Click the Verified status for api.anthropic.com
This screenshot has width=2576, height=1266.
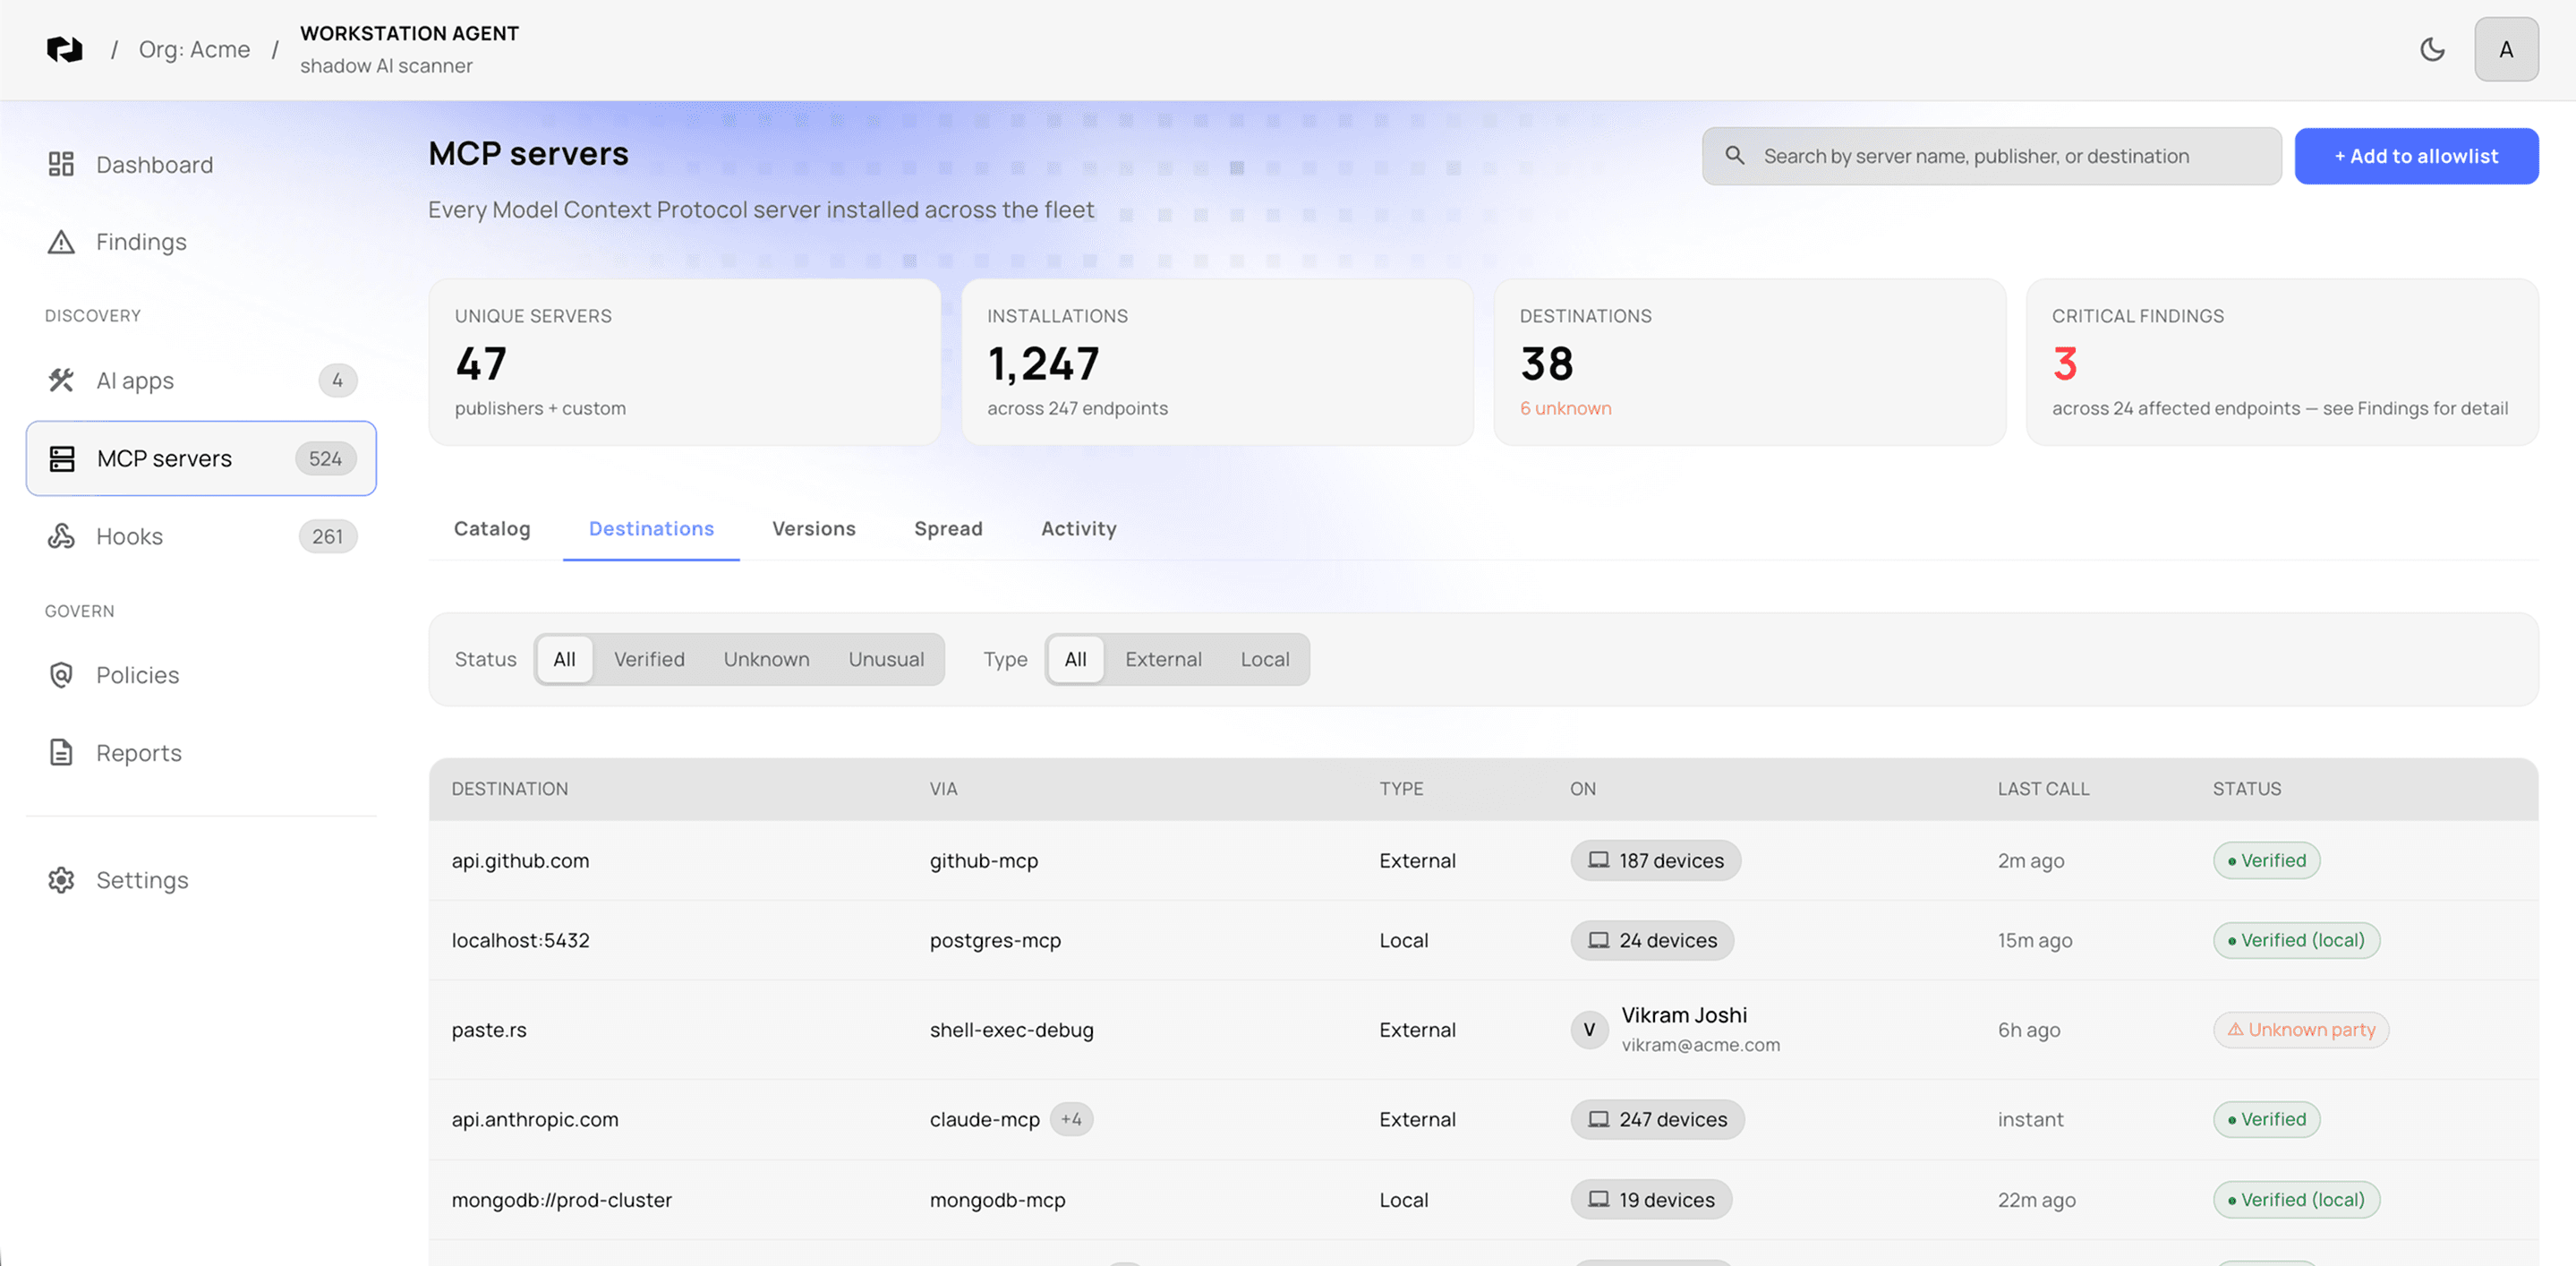[x=2266, y=1119]
